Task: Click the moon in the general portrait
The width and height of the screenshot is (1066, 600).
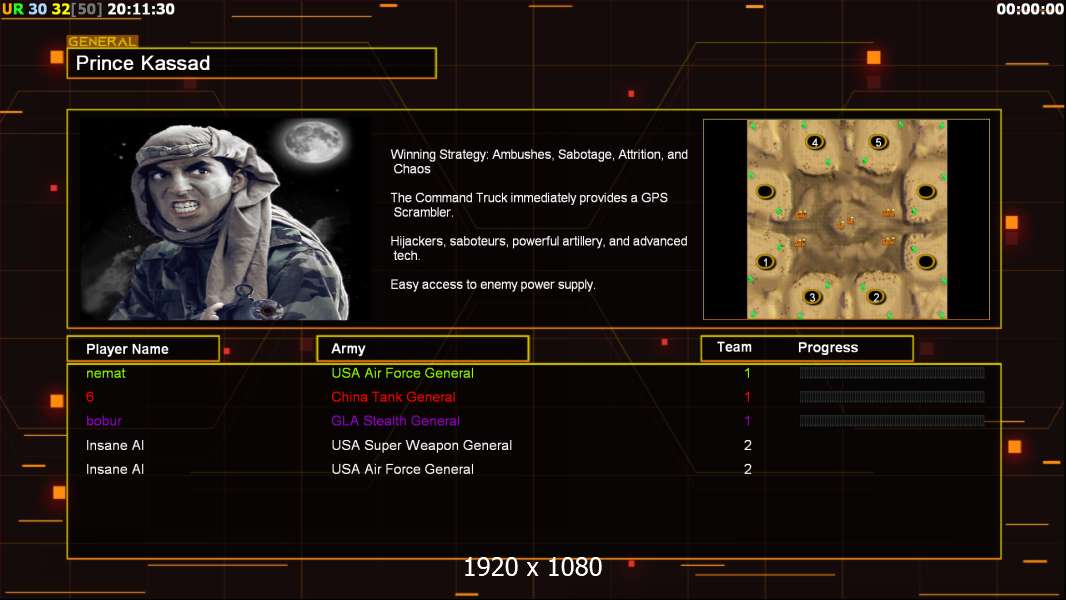Action: [x=314, y=141]
